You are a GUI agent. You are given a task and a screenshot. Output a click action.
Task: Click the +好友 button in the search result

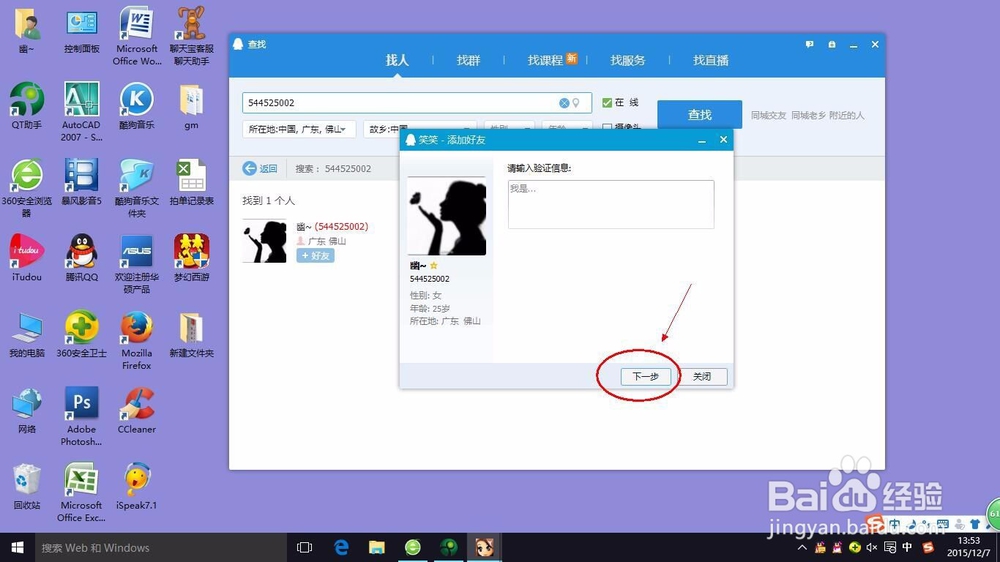(315, 256)
